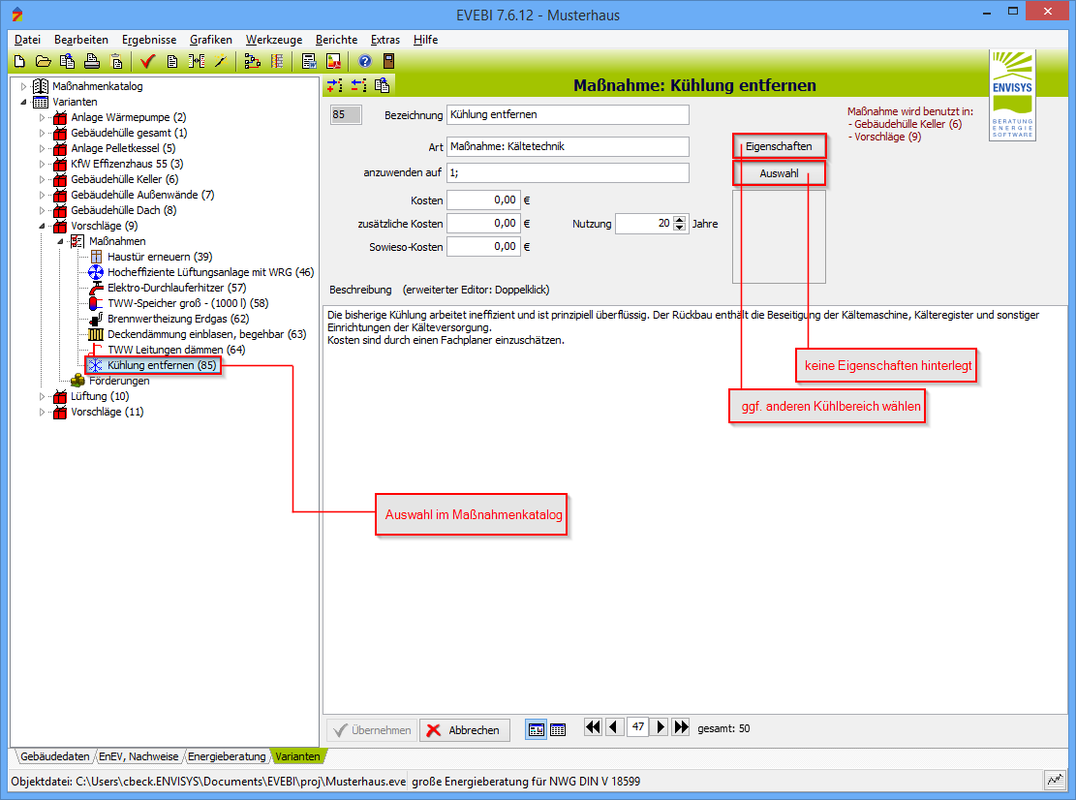Click the add entry icon with blue plus
Screen dimensions: 1076x800
pos(335,85)
